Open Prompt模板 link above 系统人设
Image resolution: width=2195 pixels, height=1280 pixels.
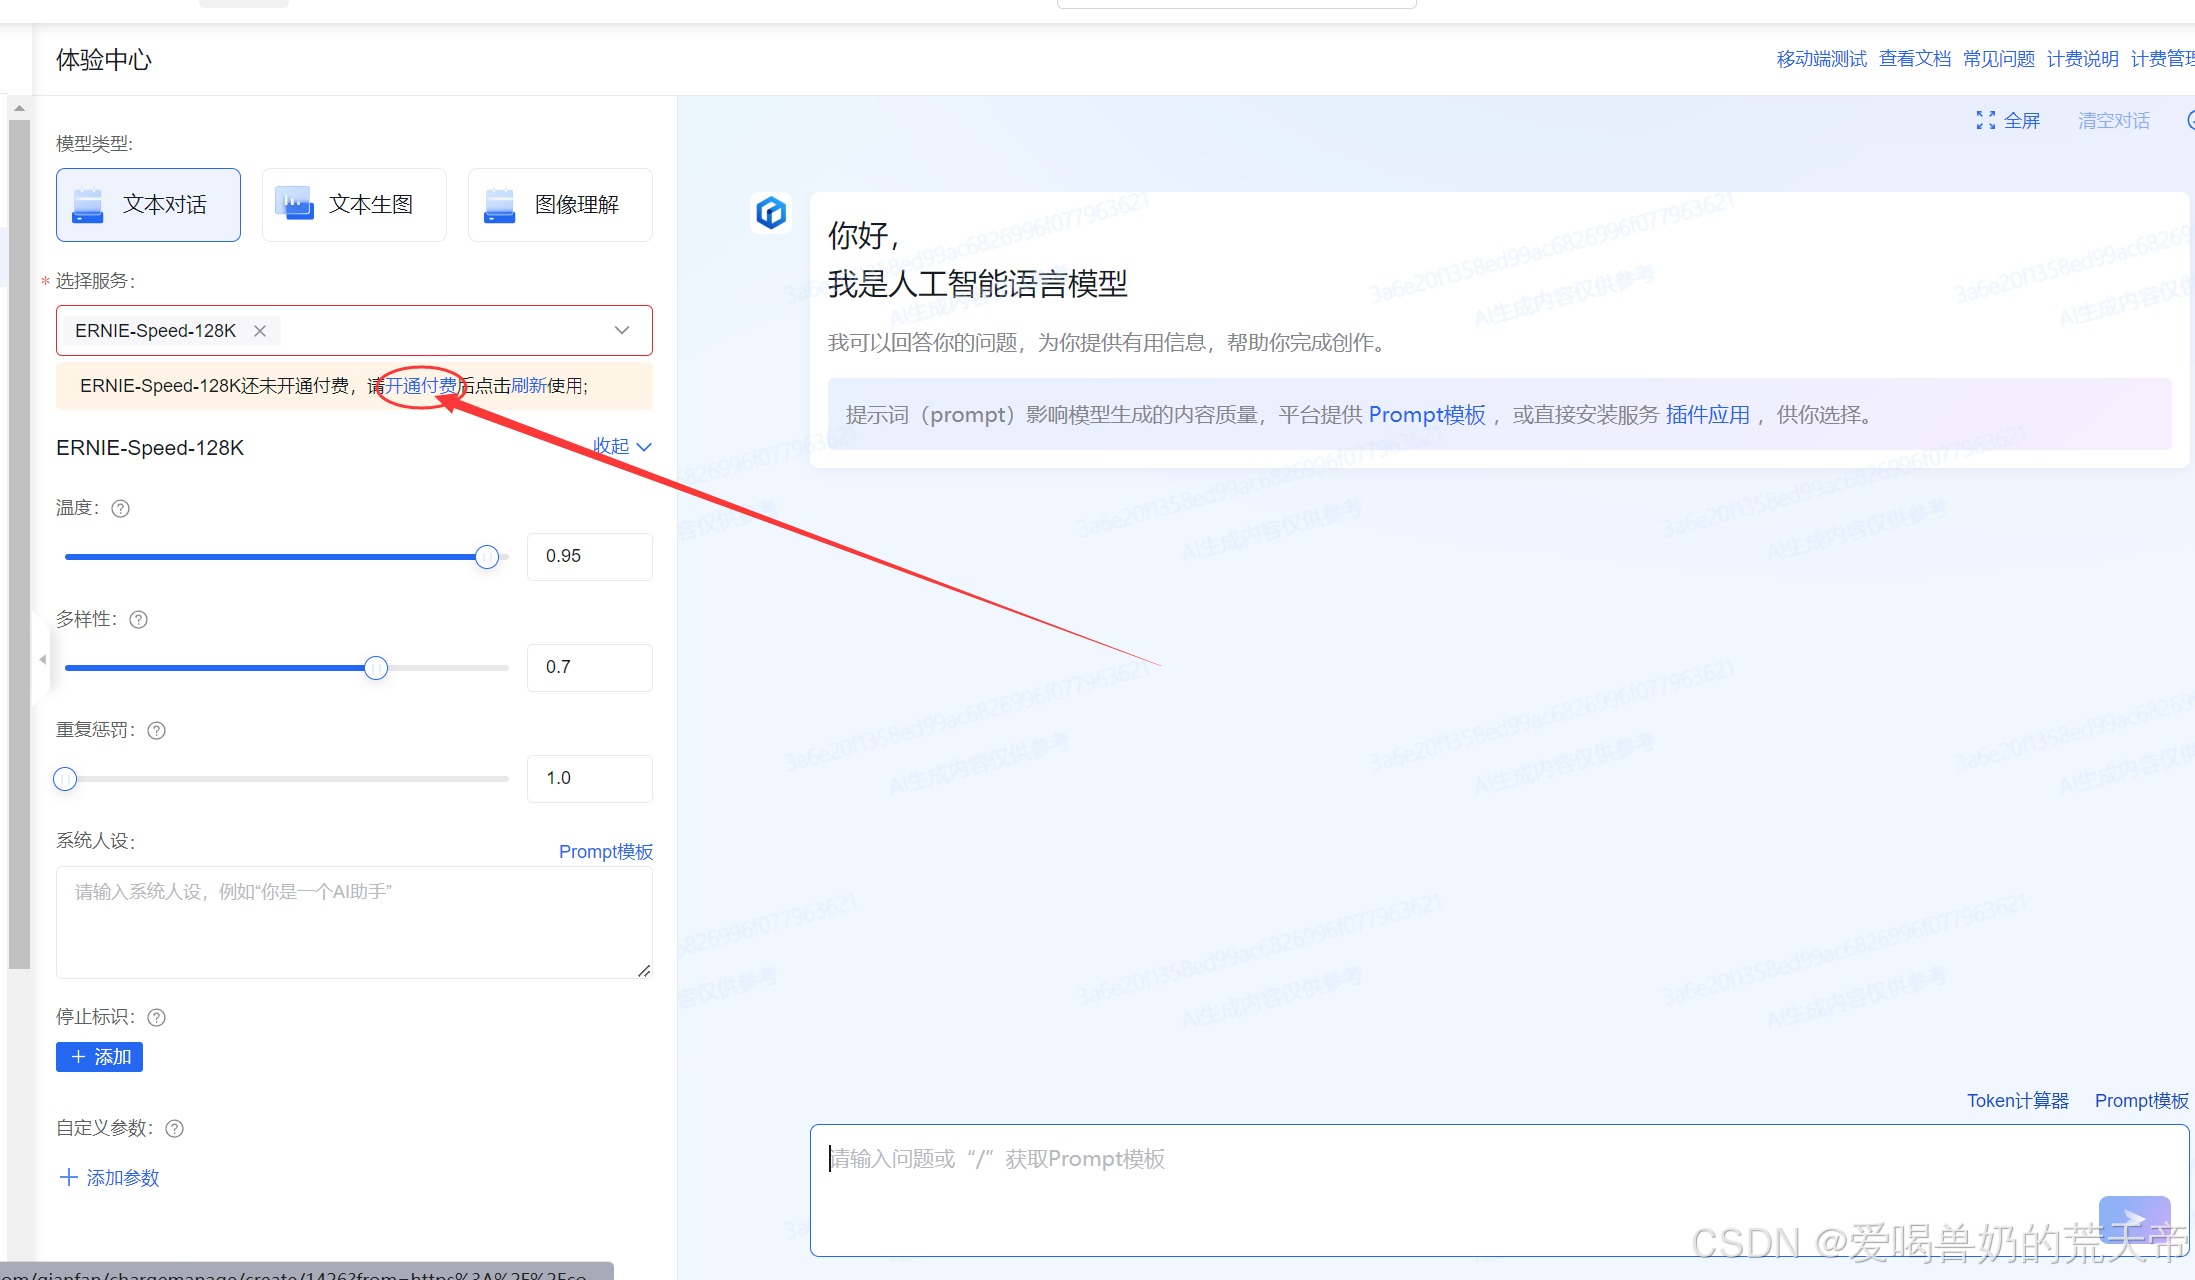pos(606,852)
